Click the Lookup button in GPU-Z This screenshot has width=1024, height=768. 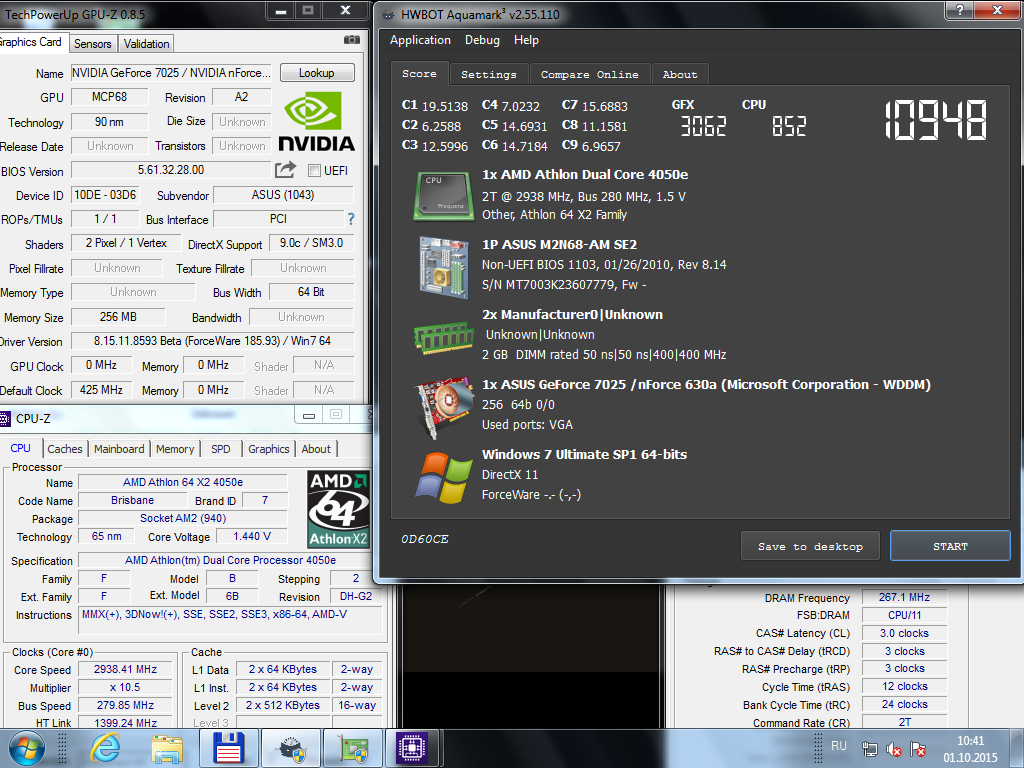click(317, 72)
